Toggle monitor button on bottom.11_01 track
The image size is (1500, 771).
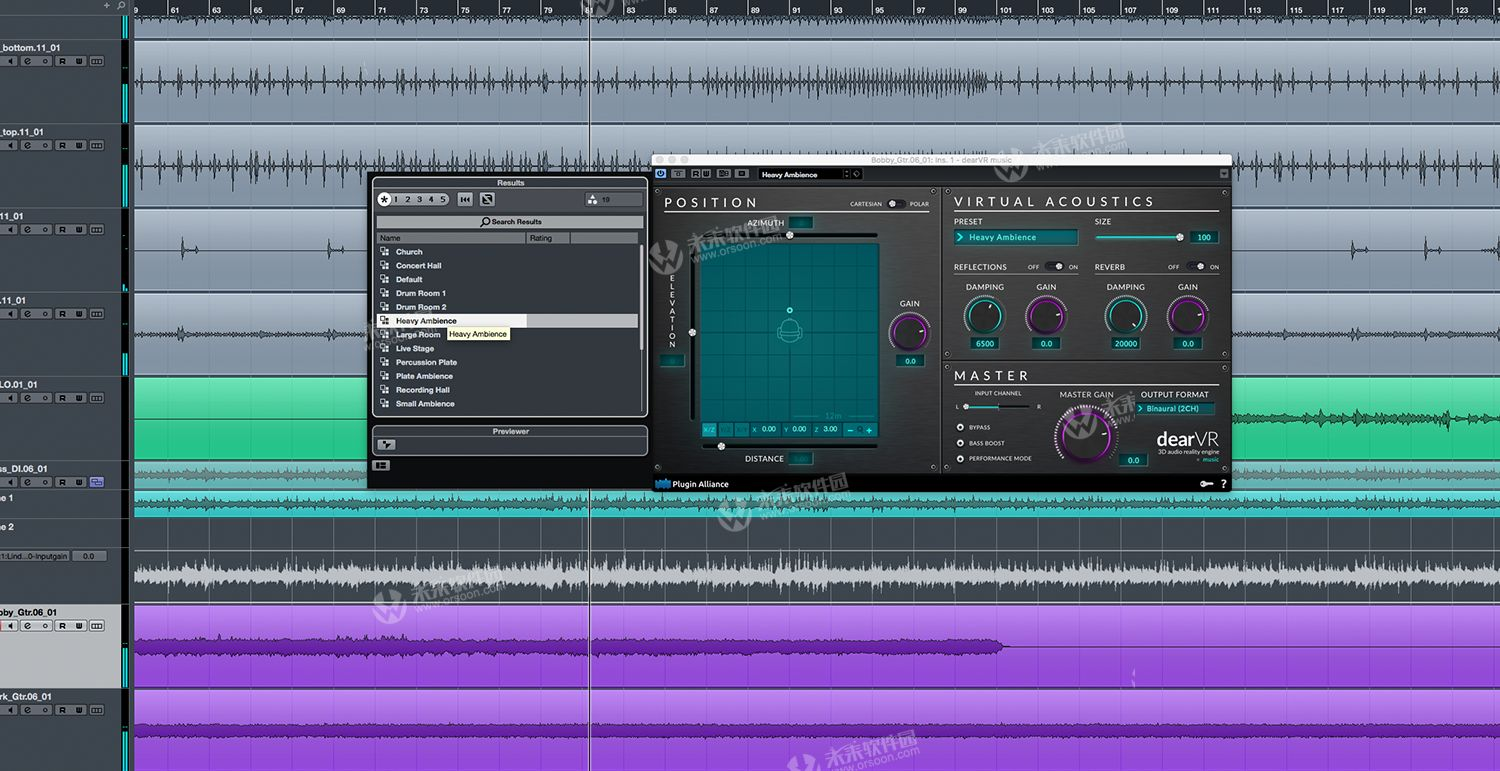(12, 61)
